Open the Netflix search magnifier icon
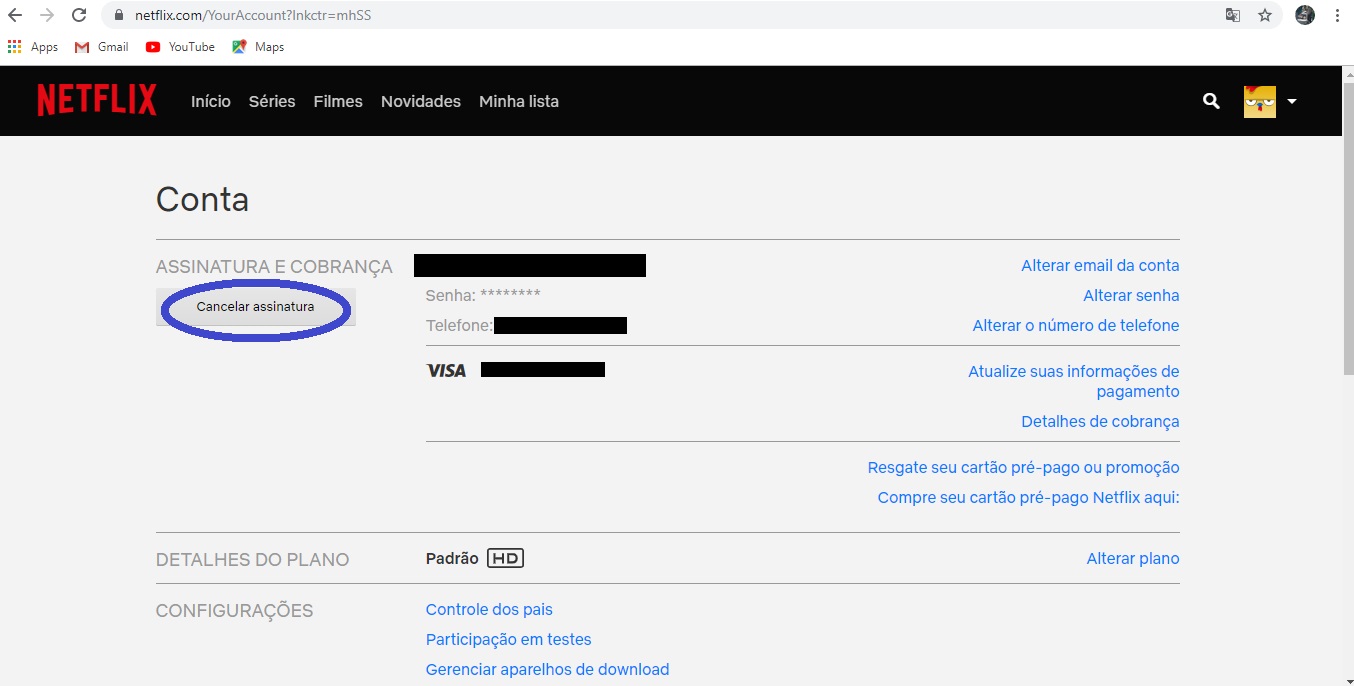 (1211, 101)
